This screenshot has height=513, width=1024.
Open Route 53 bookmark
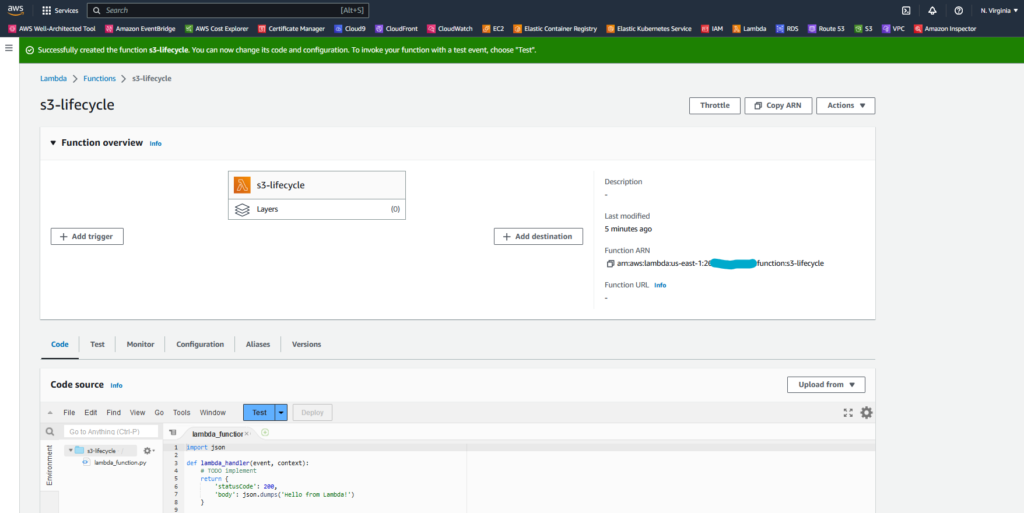point(826,29)
